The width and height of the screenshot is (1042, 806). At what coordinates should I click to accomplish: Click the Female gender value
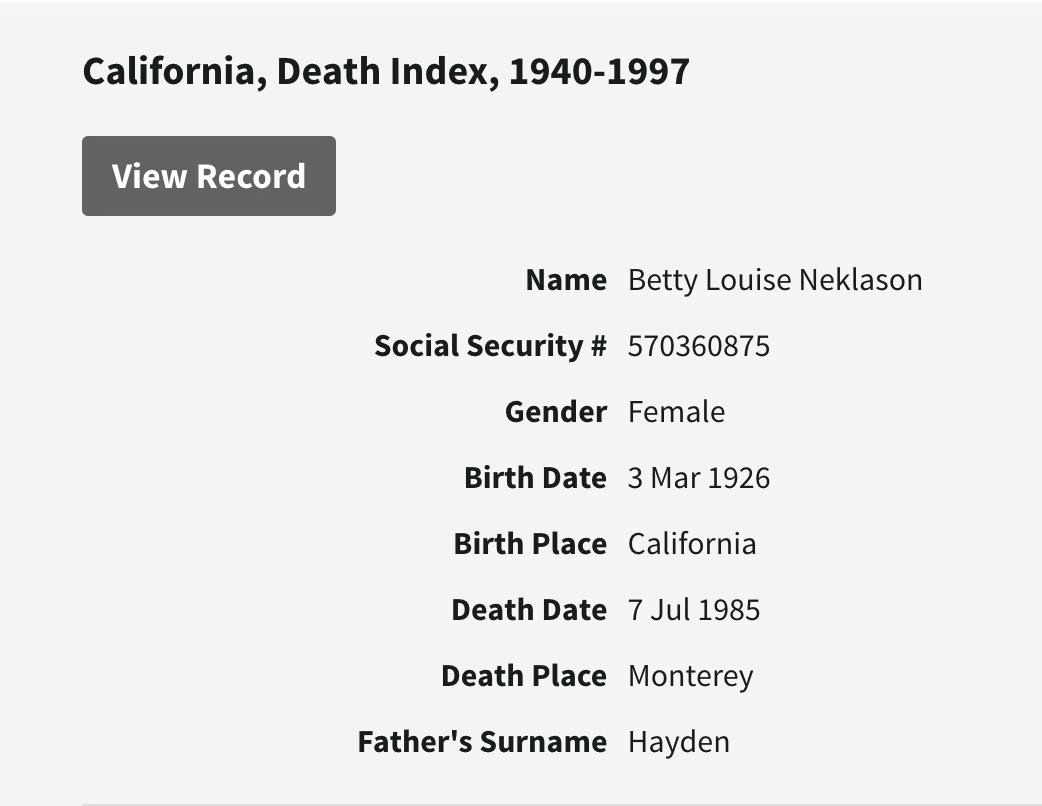[676, 412]
